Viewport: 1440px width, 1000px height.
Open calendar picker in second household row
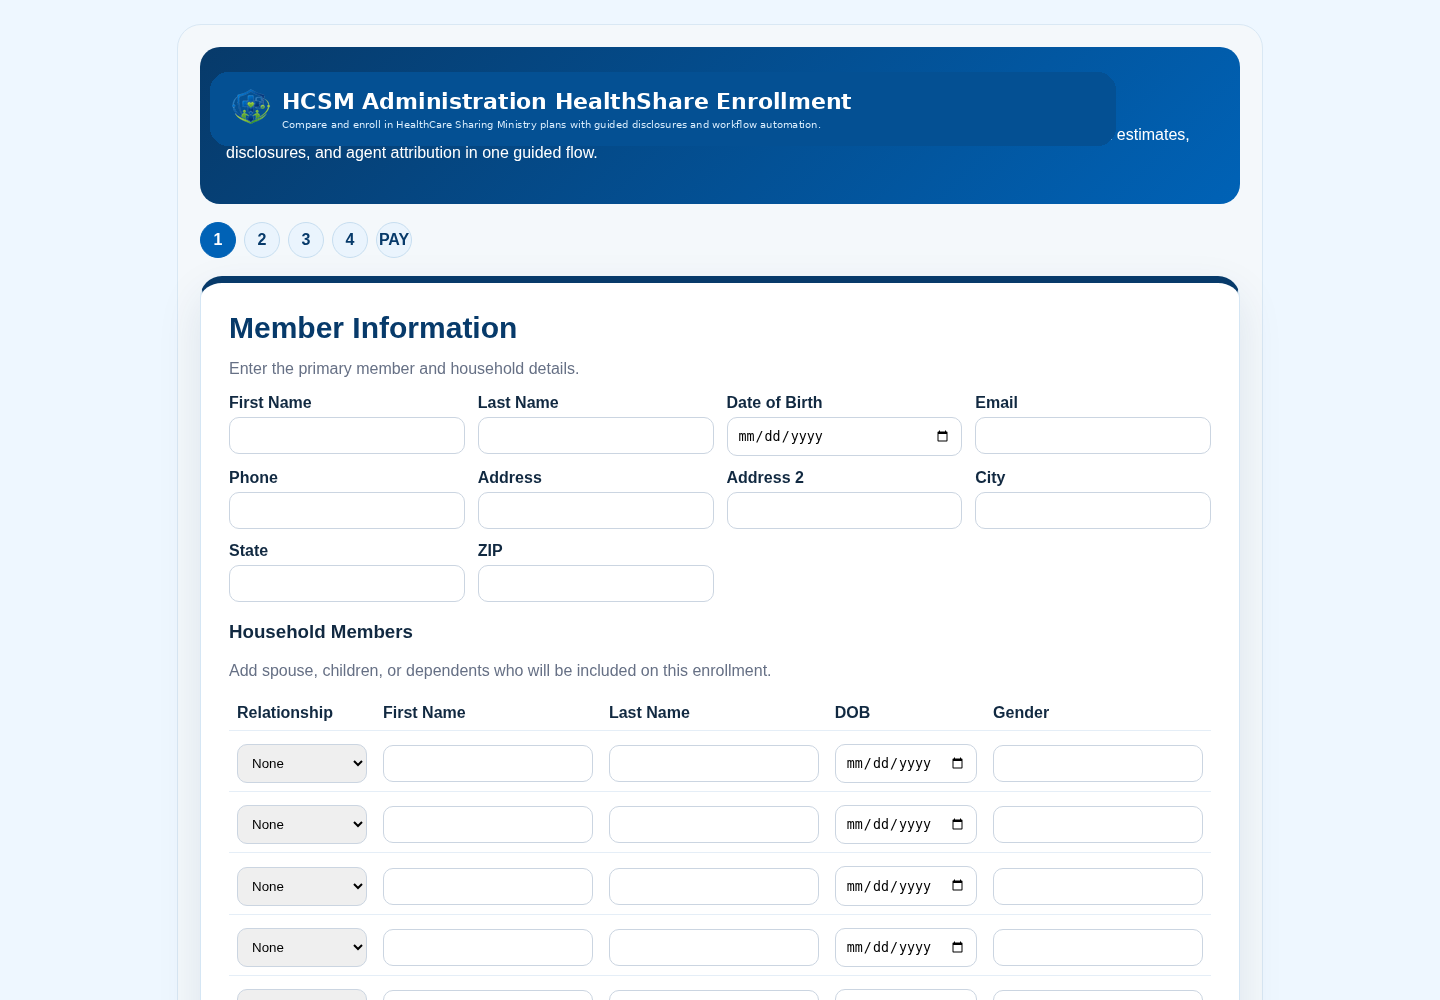pyautogui.click(x=957, y=825)
